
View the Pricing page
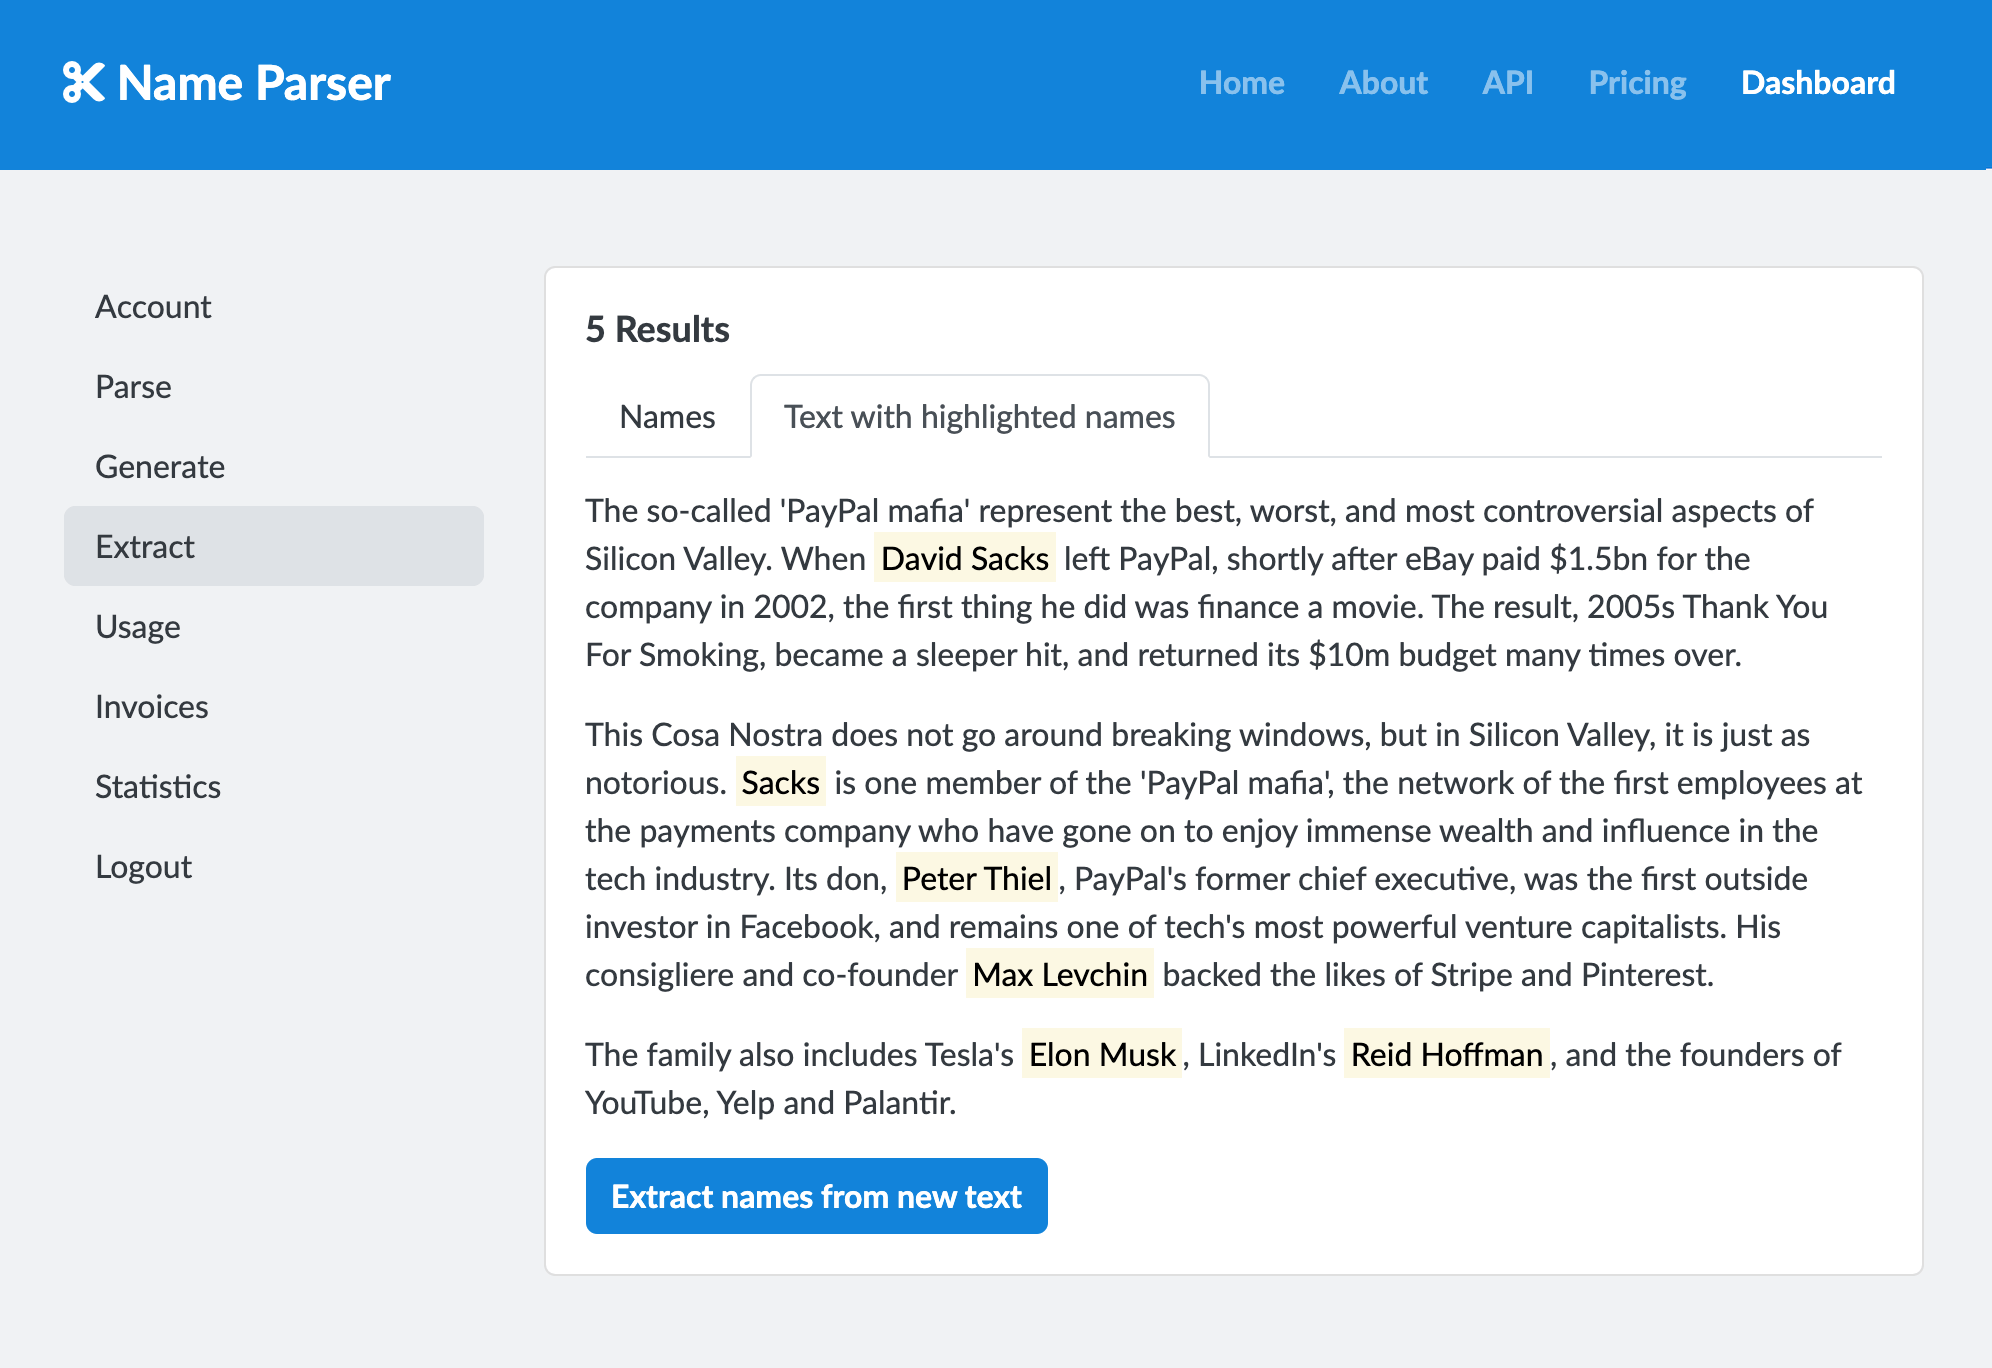point(1637,83)
